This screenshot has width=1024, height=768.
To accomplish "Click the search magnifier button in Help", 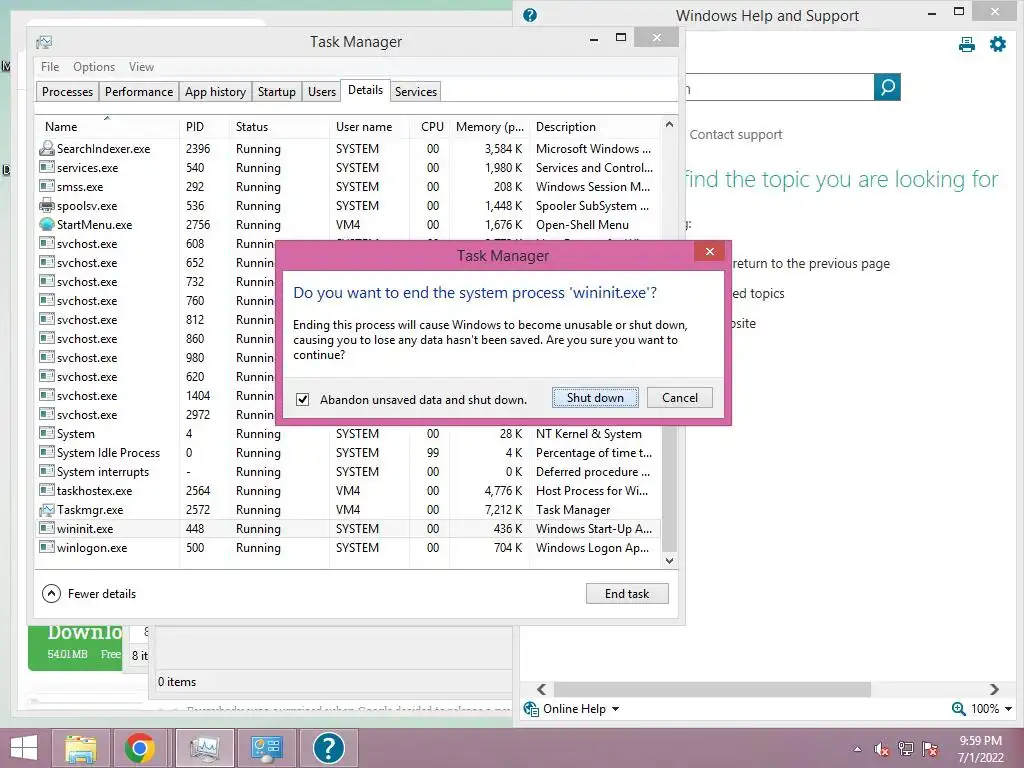I will (887, 87).
